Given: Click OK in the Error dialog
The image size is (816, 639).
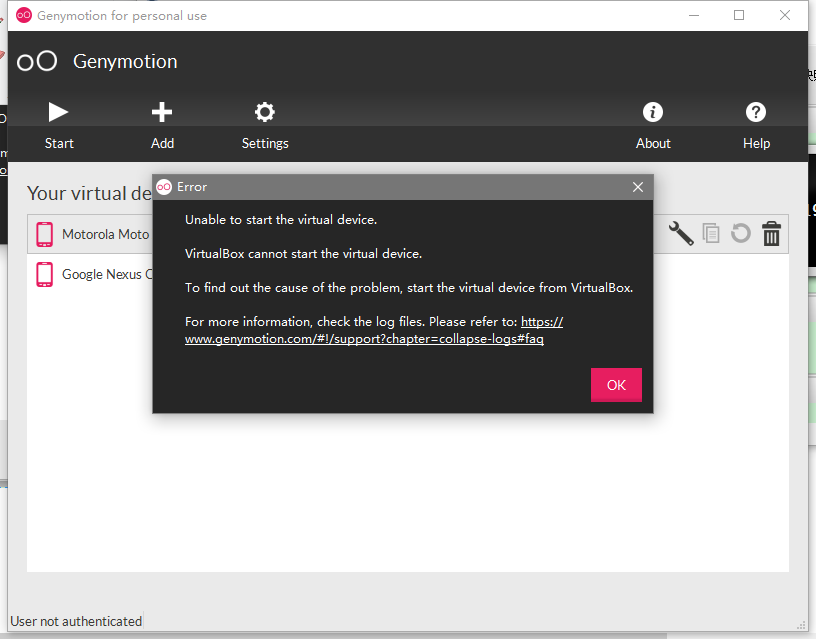Looking at the screenshot, I should click(616, 385).
